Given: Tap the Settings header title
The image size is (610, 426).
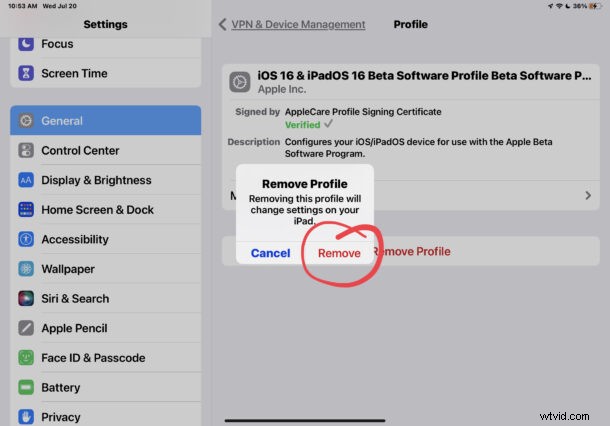Looking at the screenshot, I should tap(105, 24).
